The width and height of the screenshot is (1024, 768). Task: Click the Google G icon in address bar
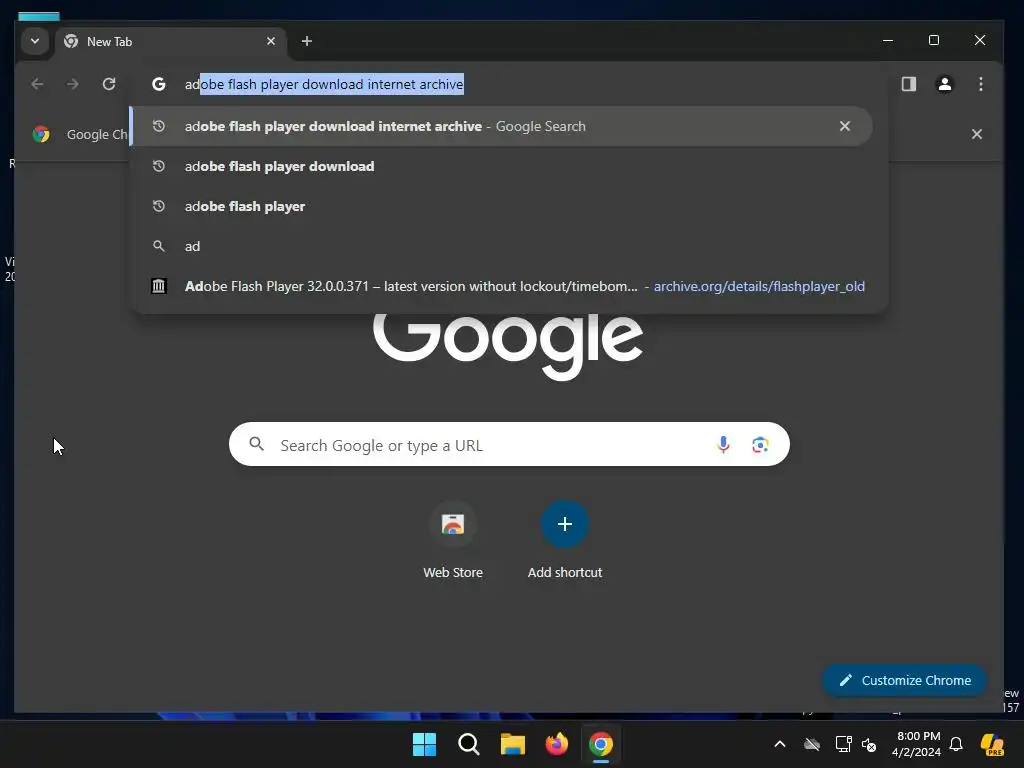[x=159, y=84]
